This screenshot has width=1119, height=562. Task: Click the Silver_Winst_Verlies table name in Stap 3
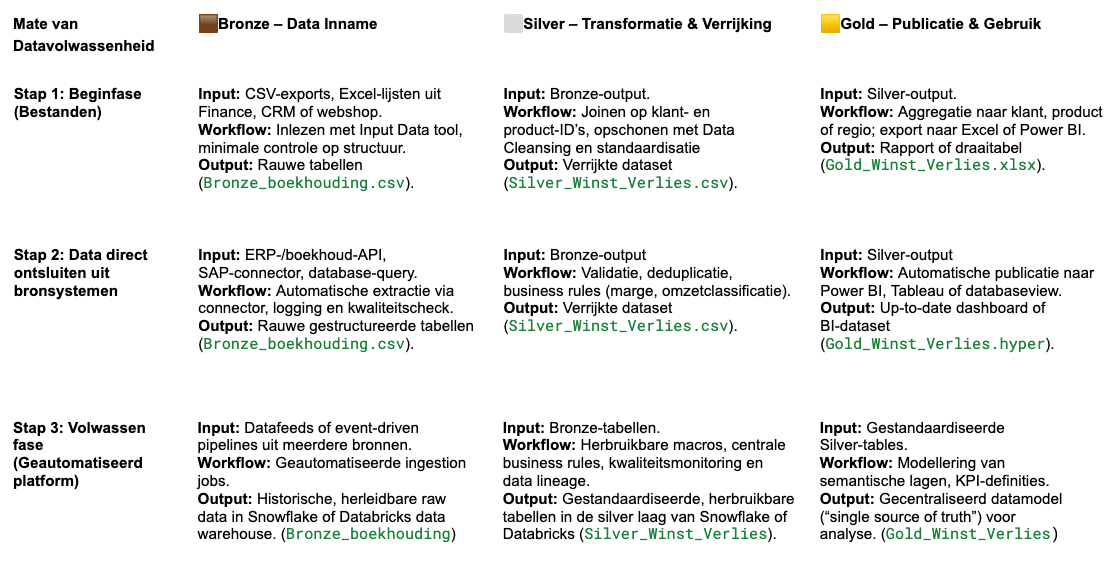click(675, 534)
